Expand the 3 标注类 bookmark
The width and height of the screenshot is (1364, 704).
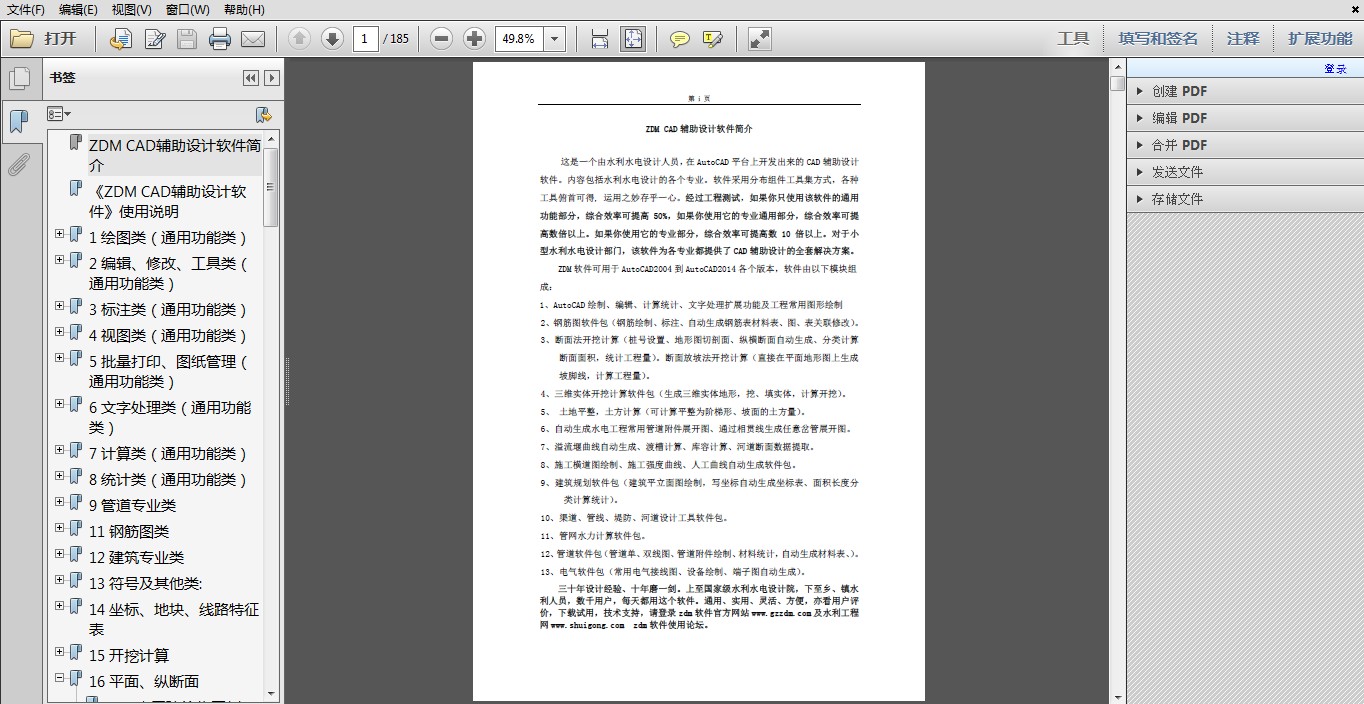tap(60, 305)
